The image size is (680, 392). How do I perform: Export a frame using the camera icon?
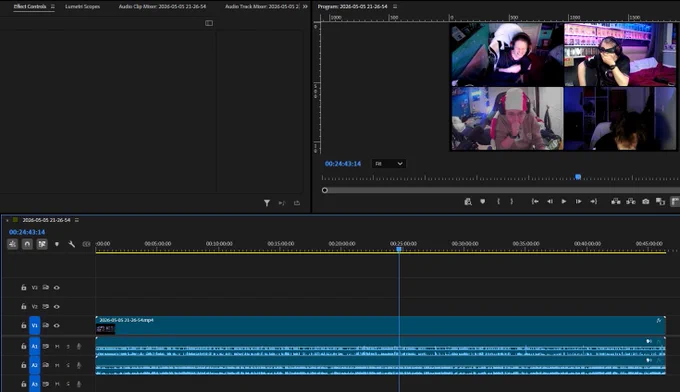(646, 201)
